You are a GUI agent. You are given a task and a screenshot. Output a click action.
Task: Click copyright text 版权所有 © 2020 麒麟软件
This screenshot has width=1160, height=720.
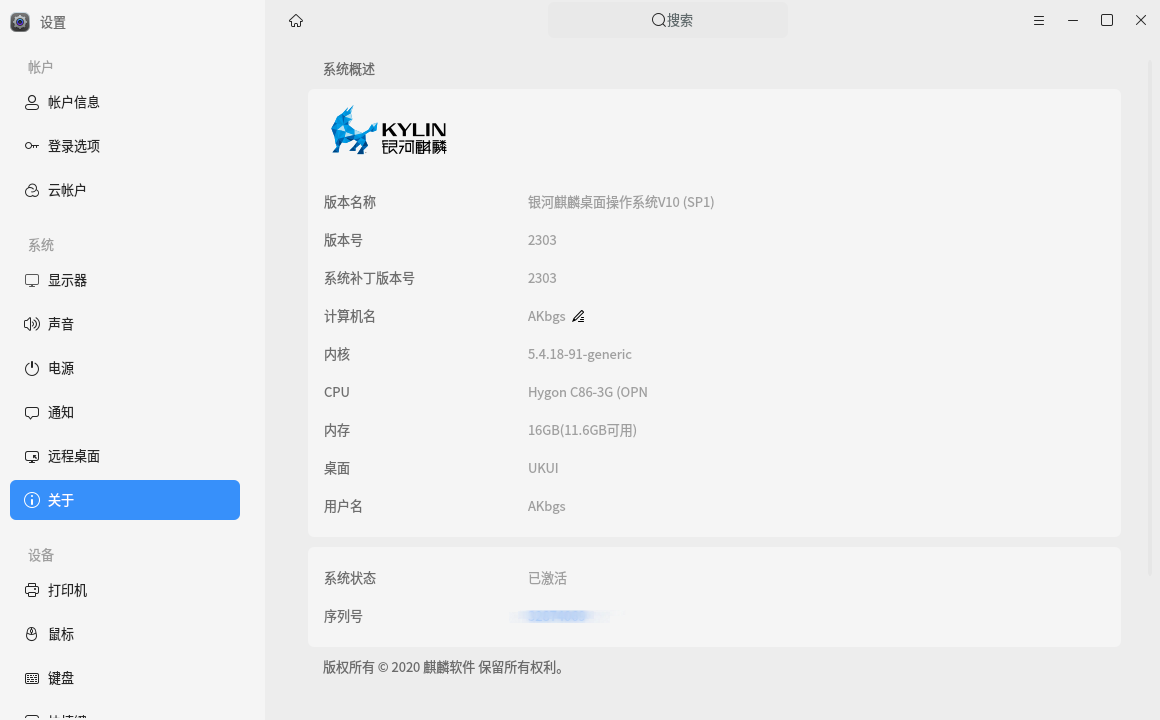(x=399, y=667)
